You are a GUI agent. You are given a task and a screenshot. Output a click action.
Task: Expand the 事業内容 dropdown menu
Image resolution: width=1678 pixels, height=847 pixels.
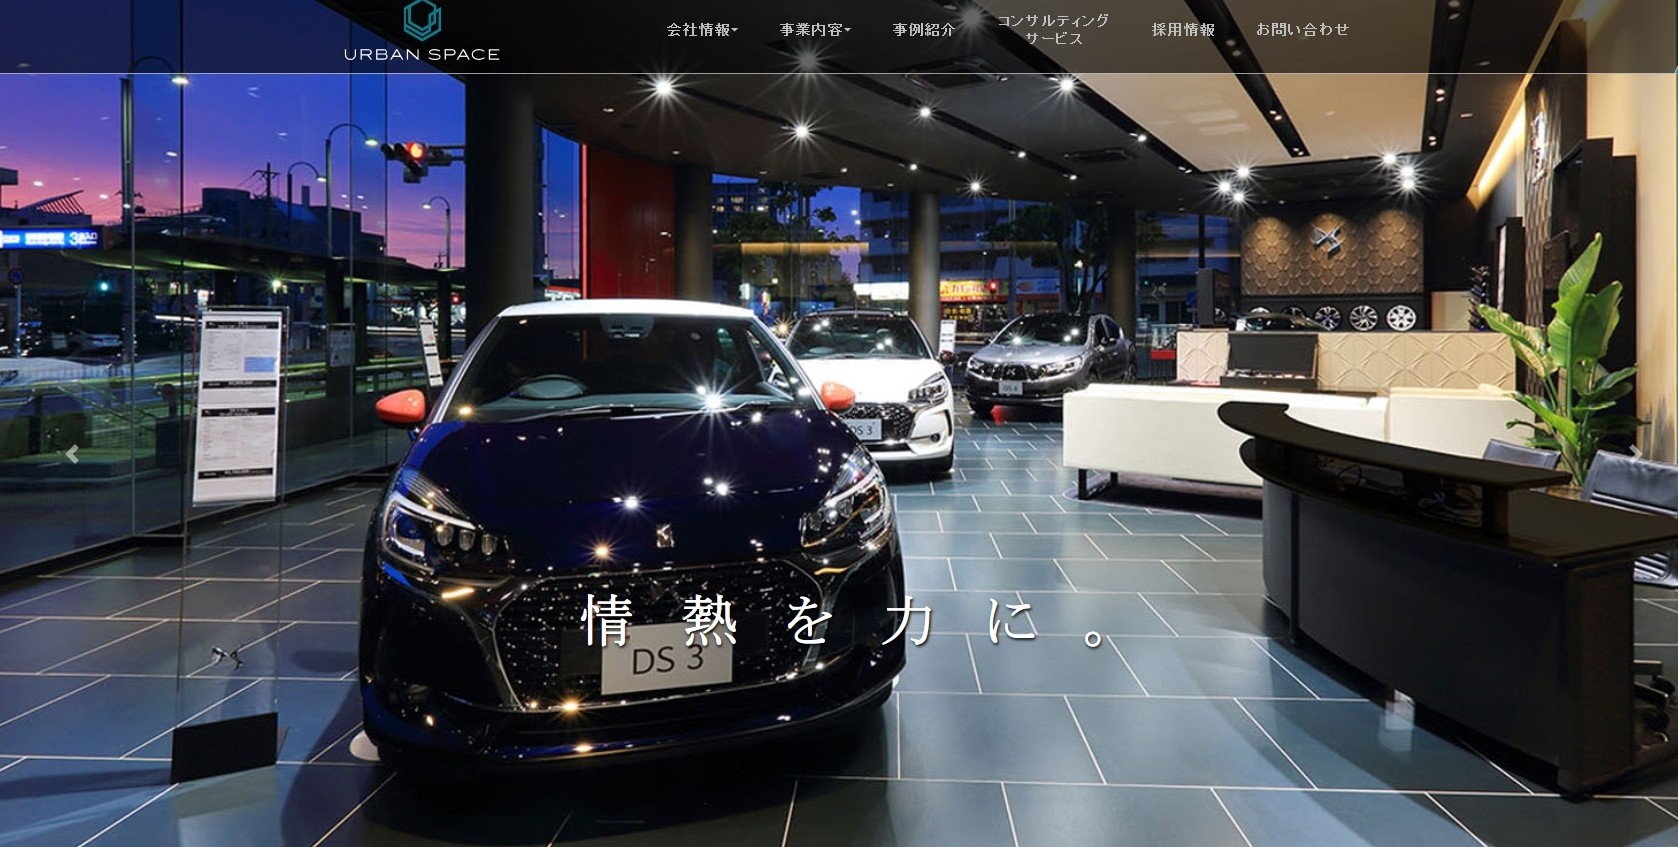[x=815, y=30]
